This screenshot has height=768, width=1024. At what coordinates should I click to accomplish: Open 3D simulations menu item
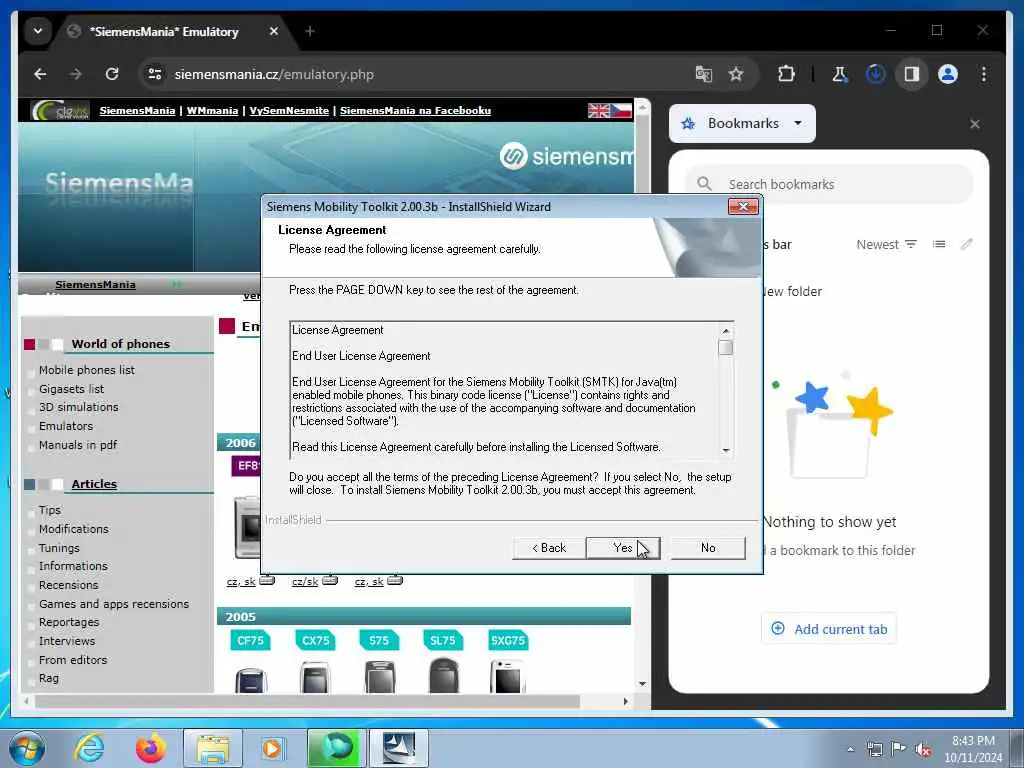click(x=78, y=407)
